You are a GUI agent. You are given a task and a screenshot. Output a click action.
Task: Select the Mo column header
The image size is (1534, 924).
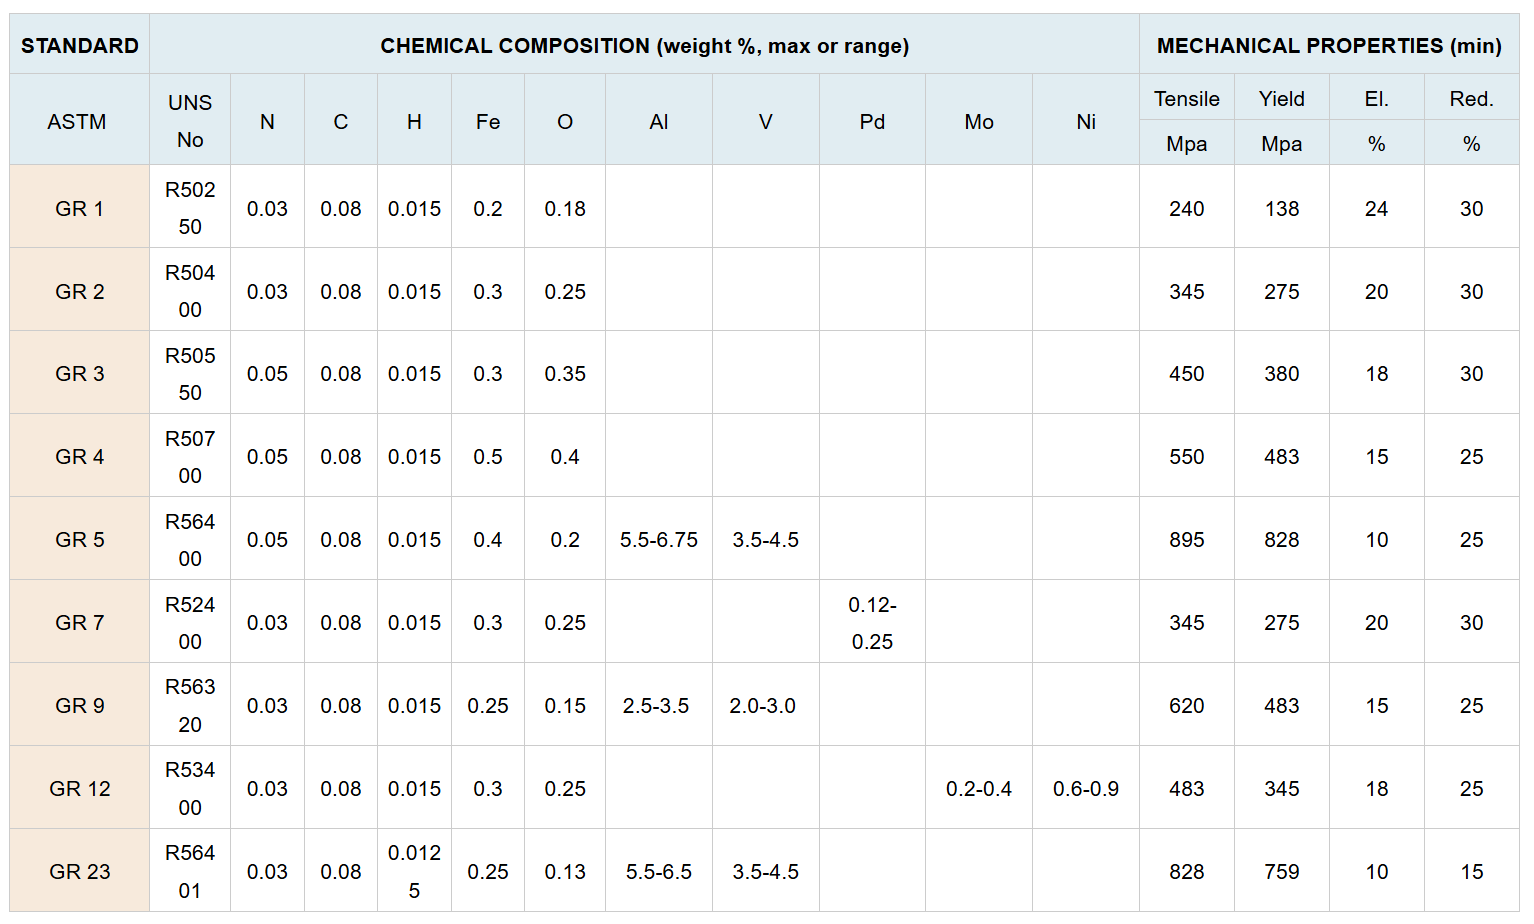coord(979,120)
